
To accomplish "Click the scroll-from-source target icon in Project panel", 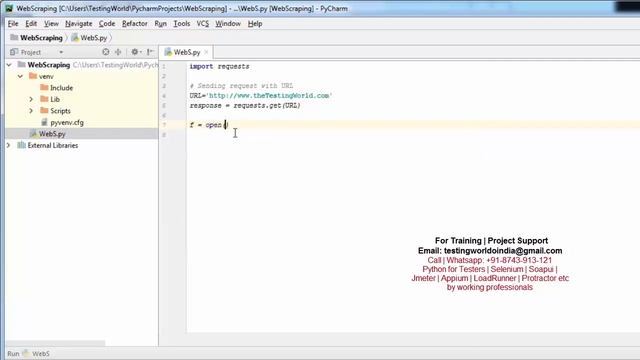I will (106, 52).
